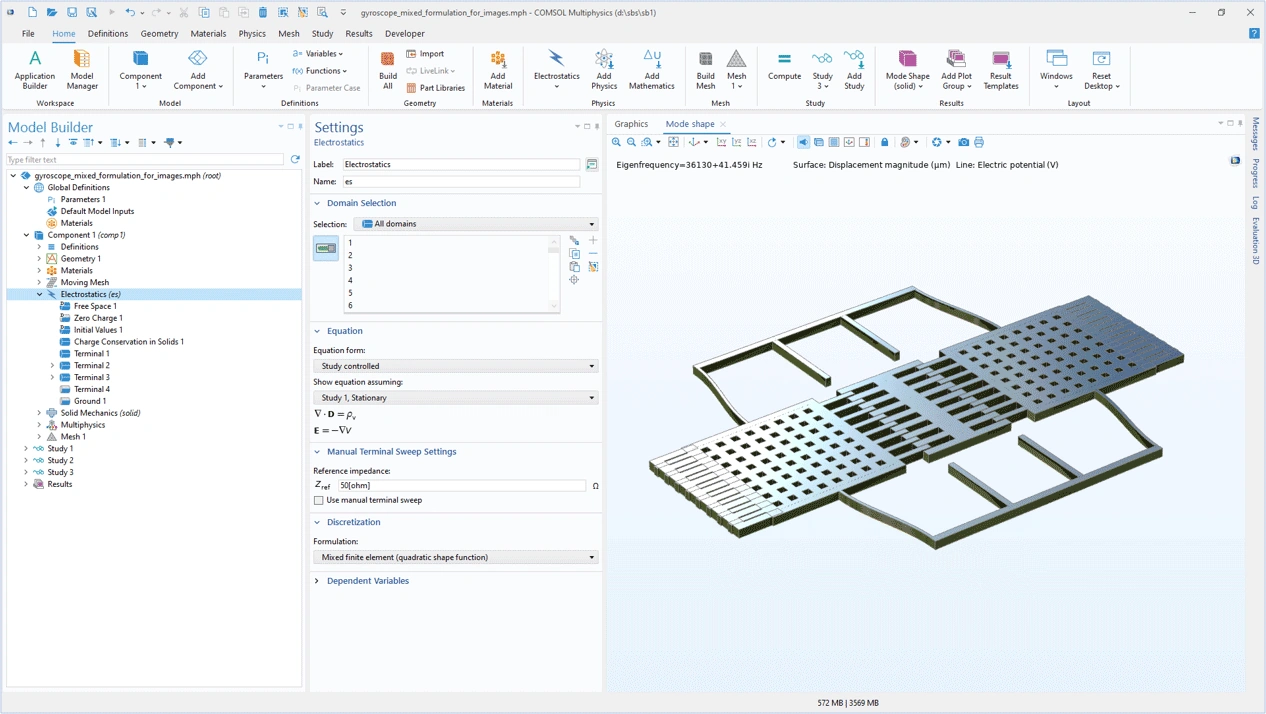Open the Physics ribbon tab

point(252,33)
